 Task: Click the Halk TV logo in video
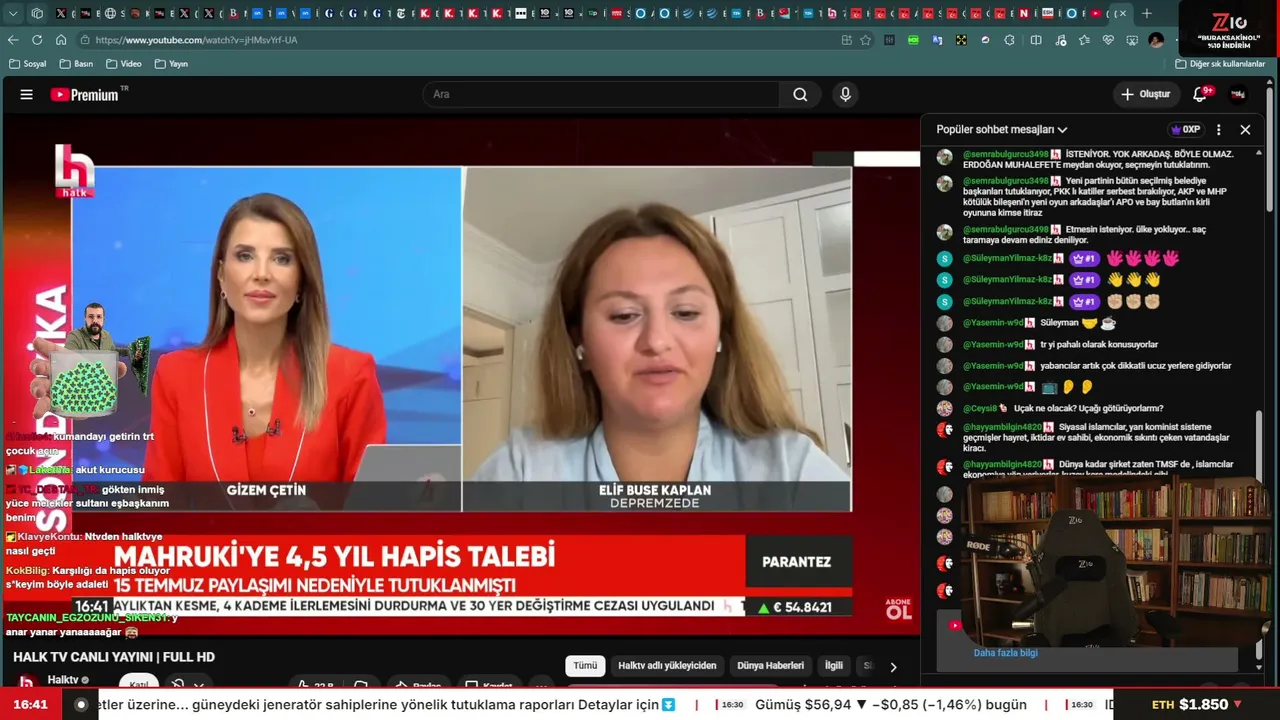(74, 171)
